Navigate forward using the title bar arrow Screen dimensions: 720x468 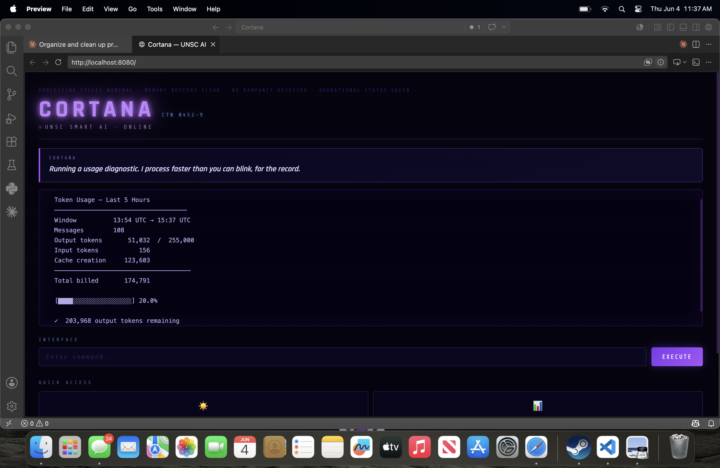click(229, 27)
